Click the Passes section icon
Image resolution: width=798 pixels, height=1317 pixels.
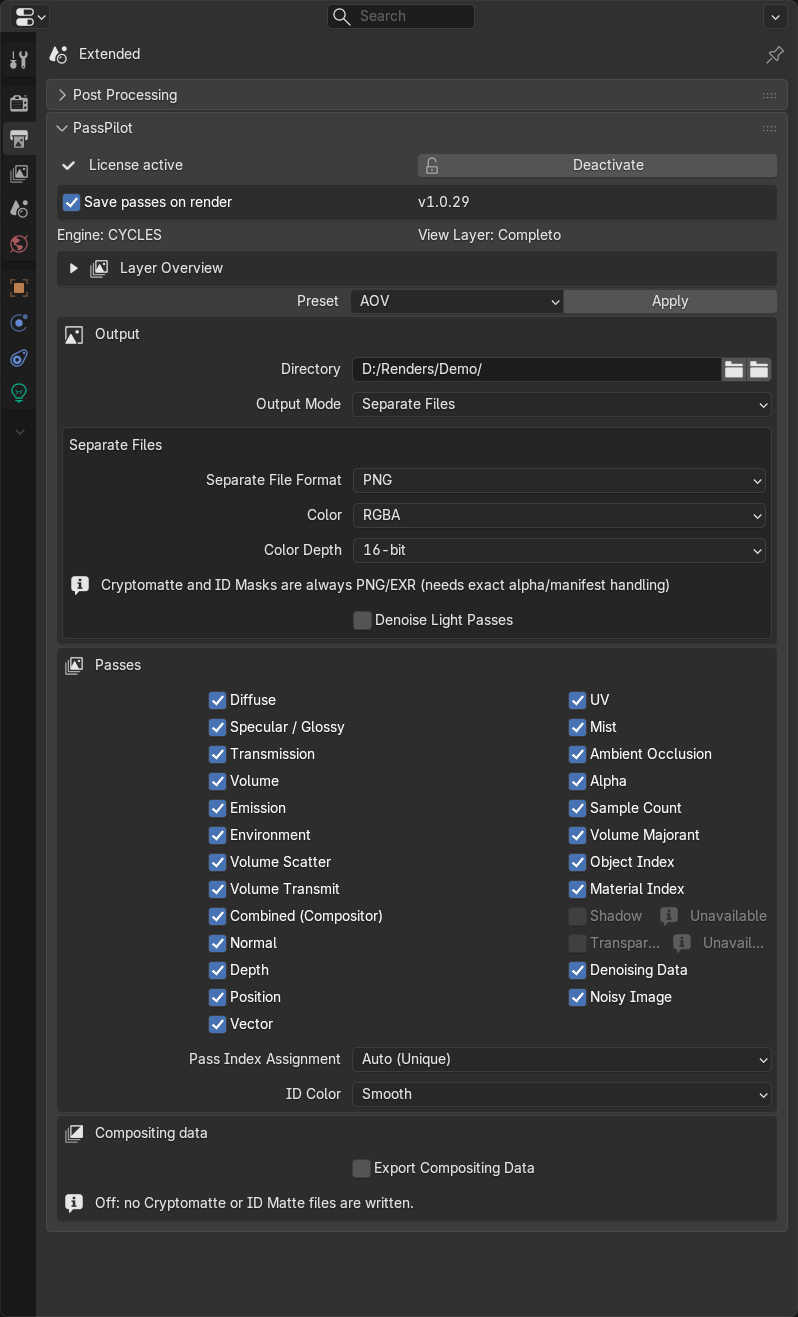tap(74, 665)
